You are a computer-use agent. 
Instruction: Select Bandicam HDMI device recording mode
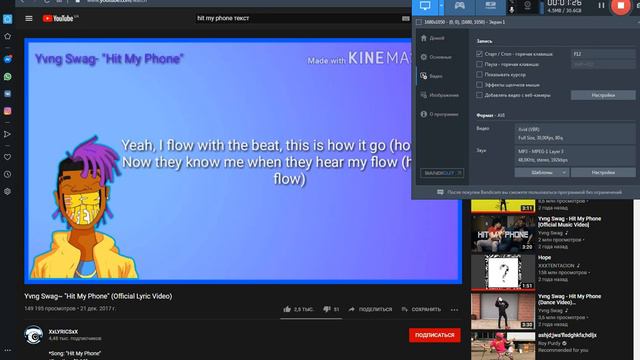coord(490,6)
